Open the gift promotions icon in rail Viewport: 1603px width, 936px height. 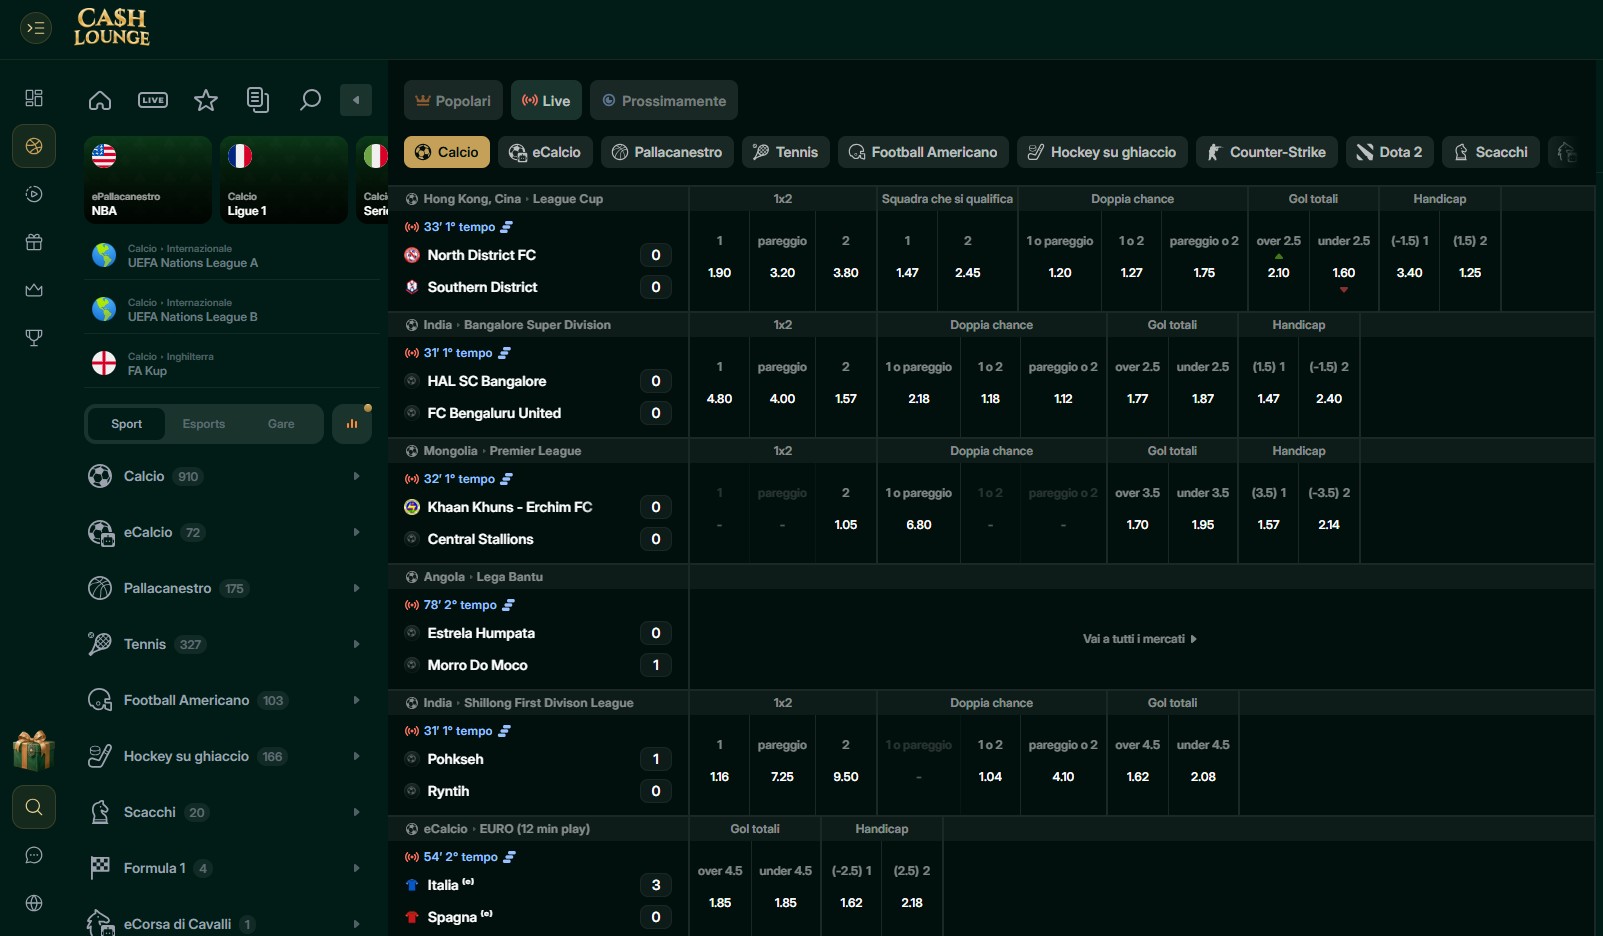click(34, 242)
